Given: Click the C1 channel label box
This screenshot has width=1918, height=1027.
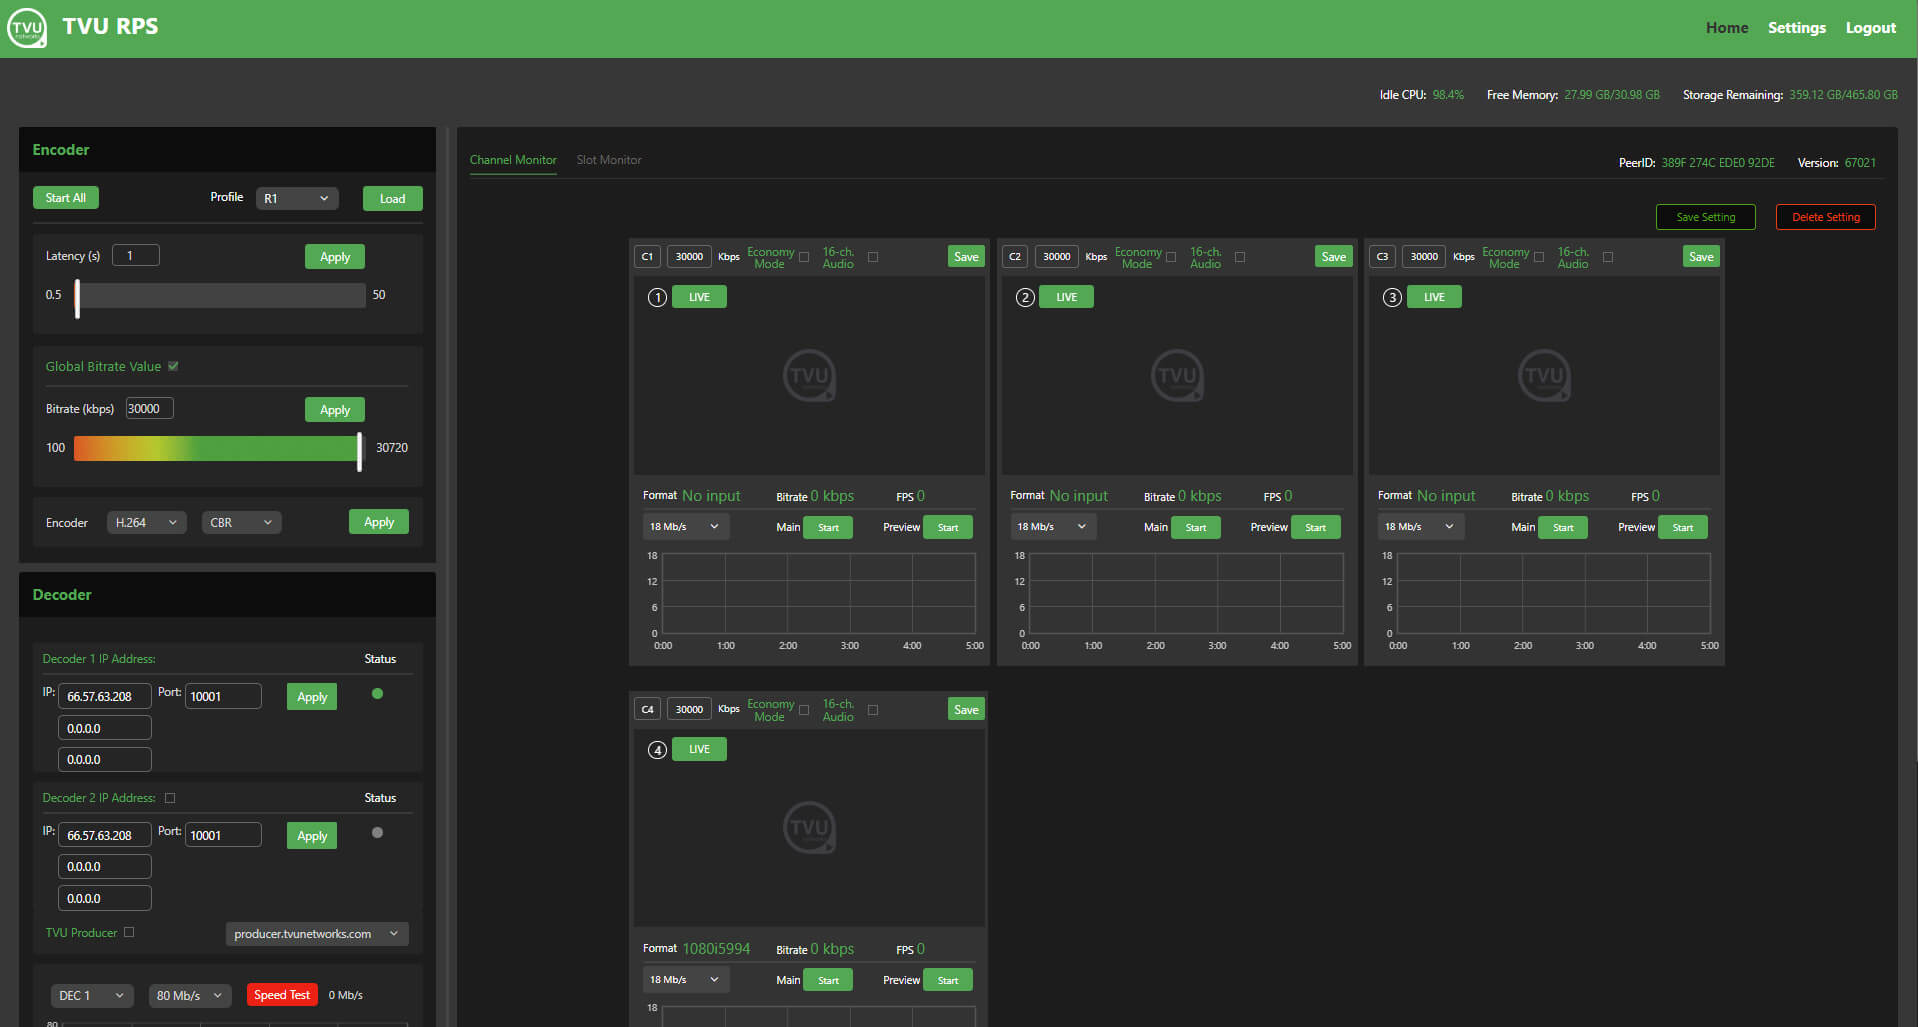Looking at the screenshot, I should 647,257.
